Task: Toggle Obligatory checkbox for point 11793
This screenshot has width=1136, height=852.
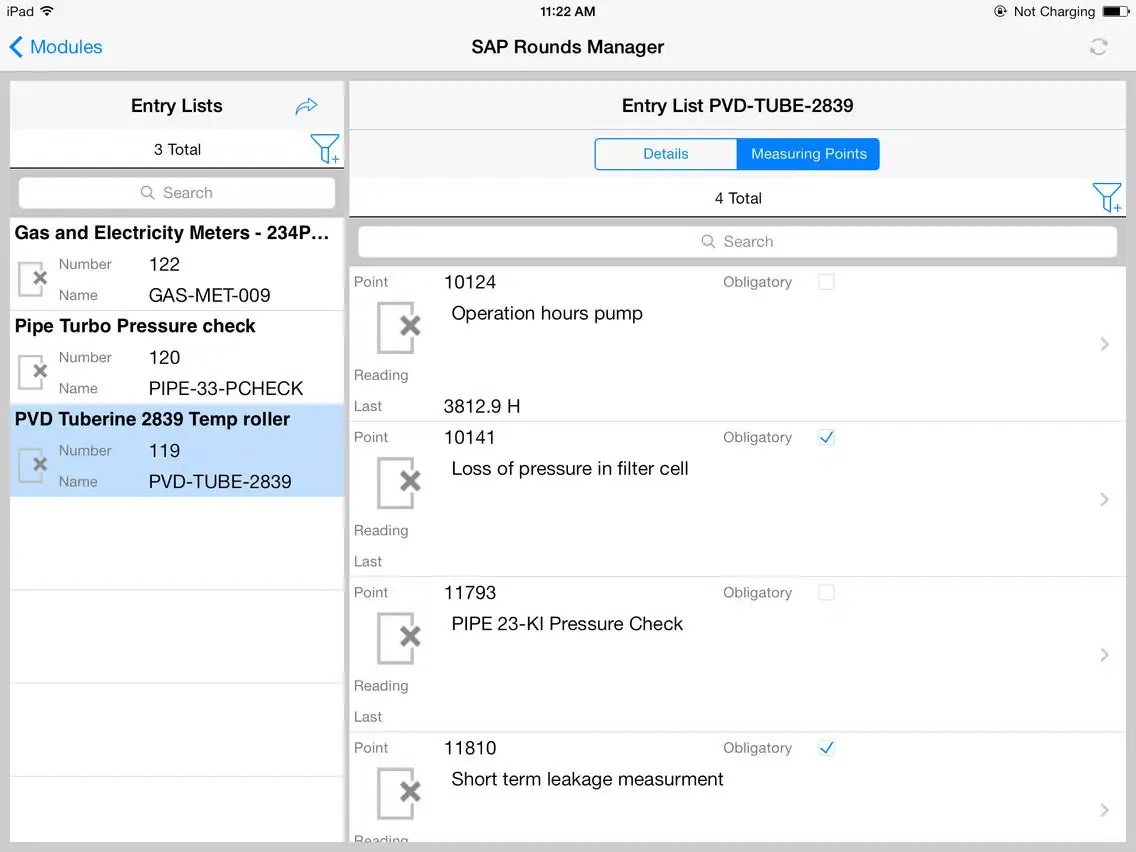Action: click(x=826, y=593)
